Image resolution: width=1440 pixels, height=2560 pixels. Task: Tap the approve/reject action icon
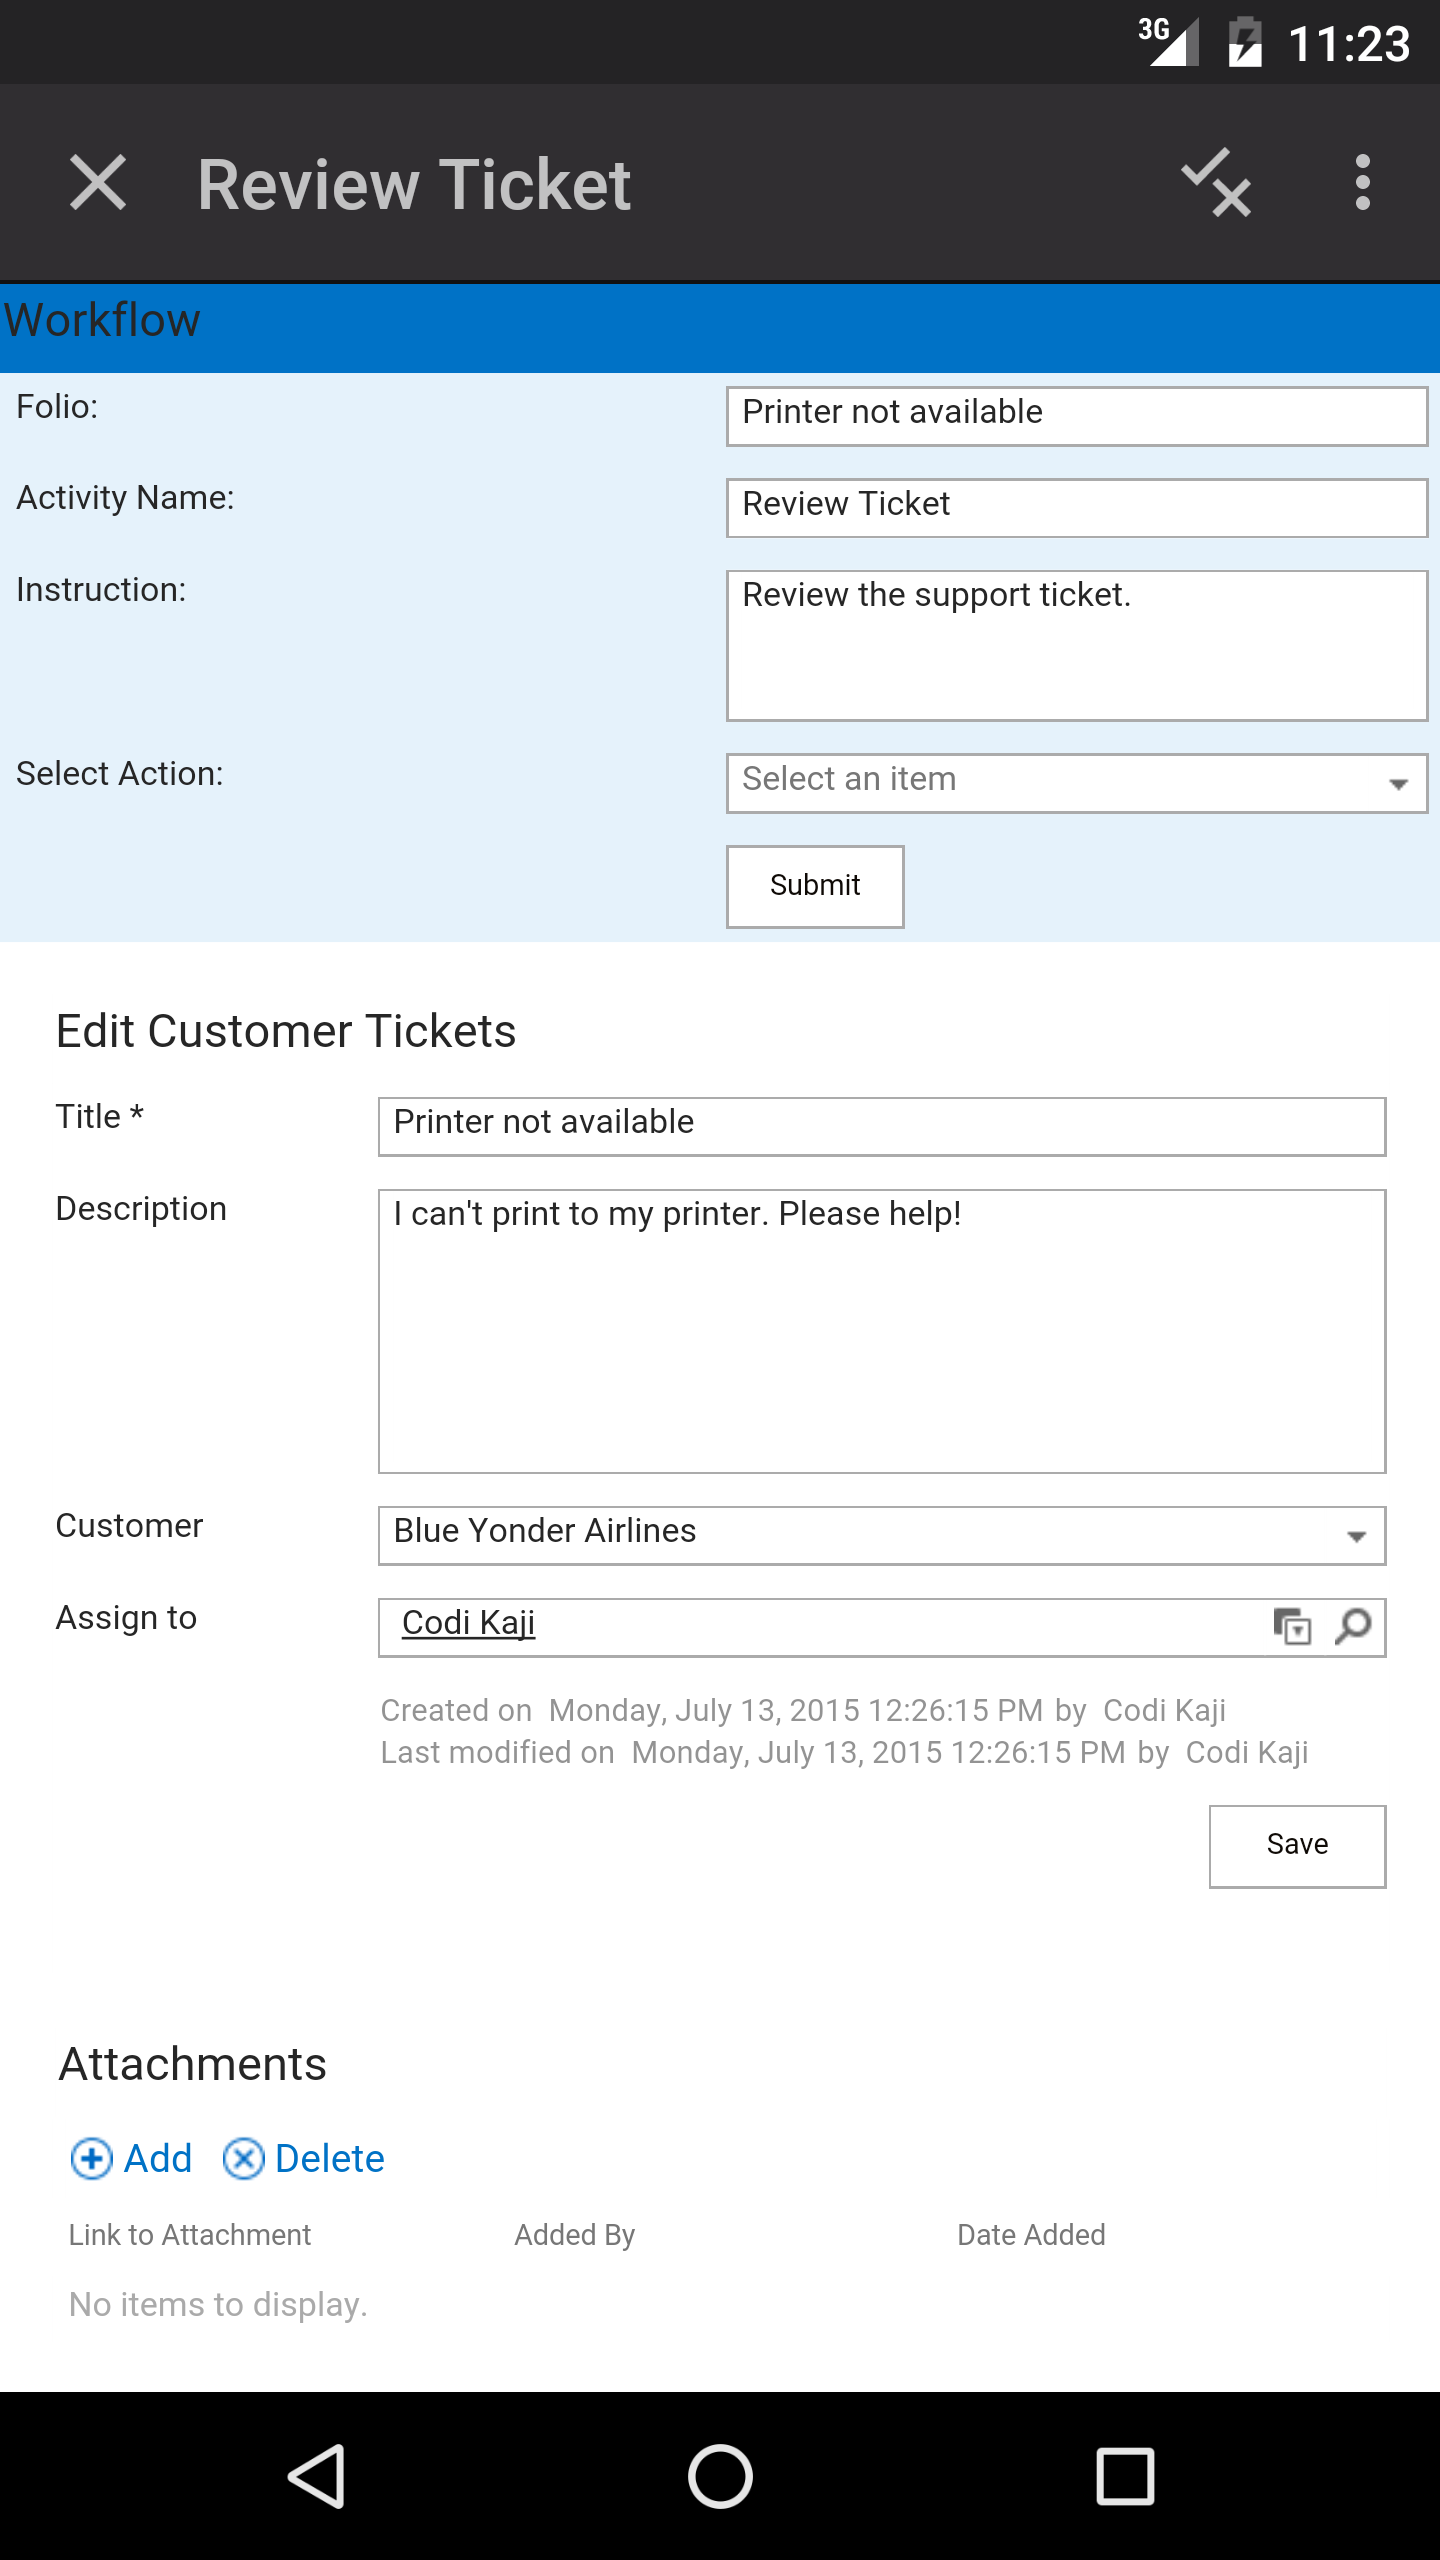(x=1216, y=183)
